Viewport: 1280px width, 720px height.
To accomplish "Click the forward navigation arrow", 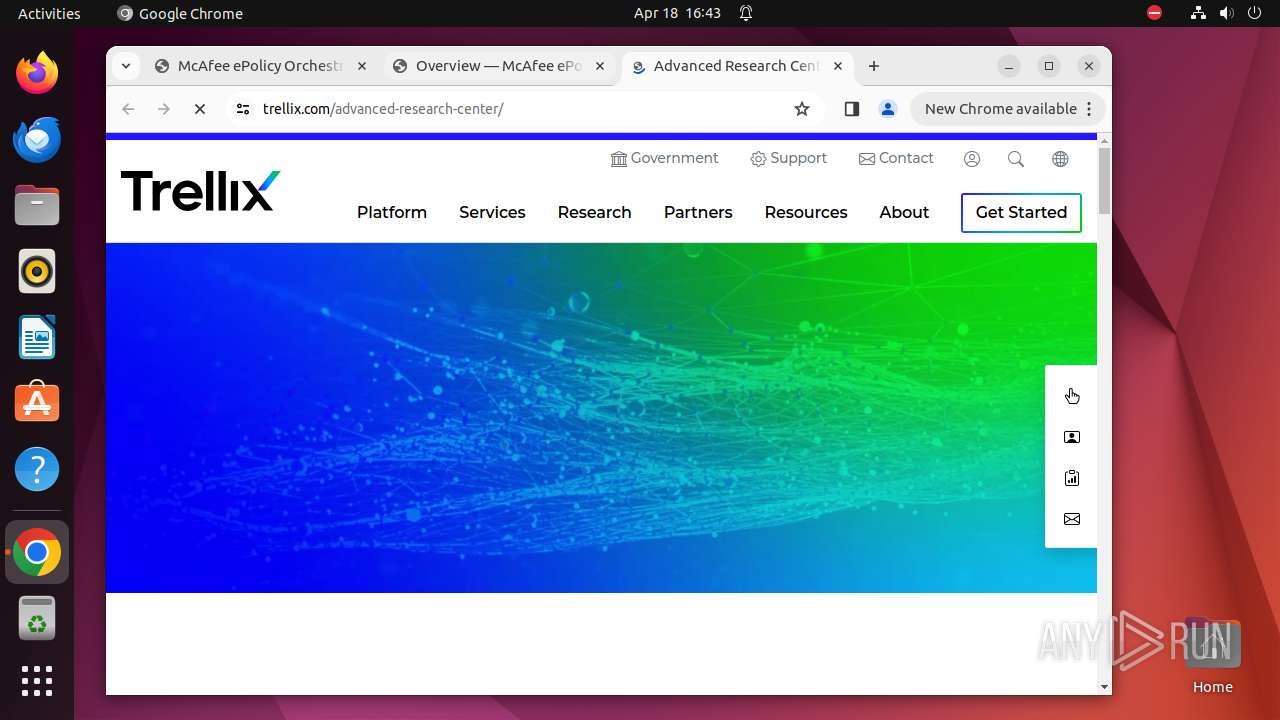I will tap(164, 109).
